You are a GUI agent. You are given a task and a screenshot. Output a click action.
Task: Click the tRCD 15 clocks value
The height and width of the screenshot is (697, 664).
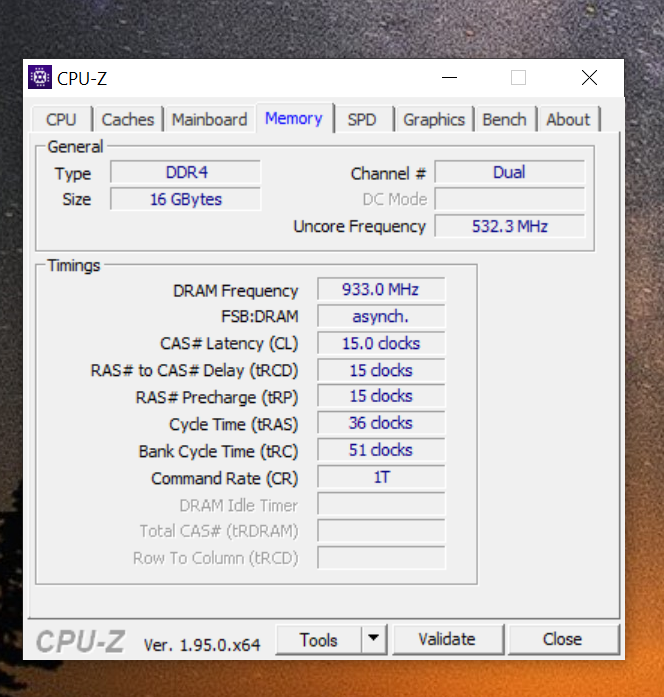(381, 370)
